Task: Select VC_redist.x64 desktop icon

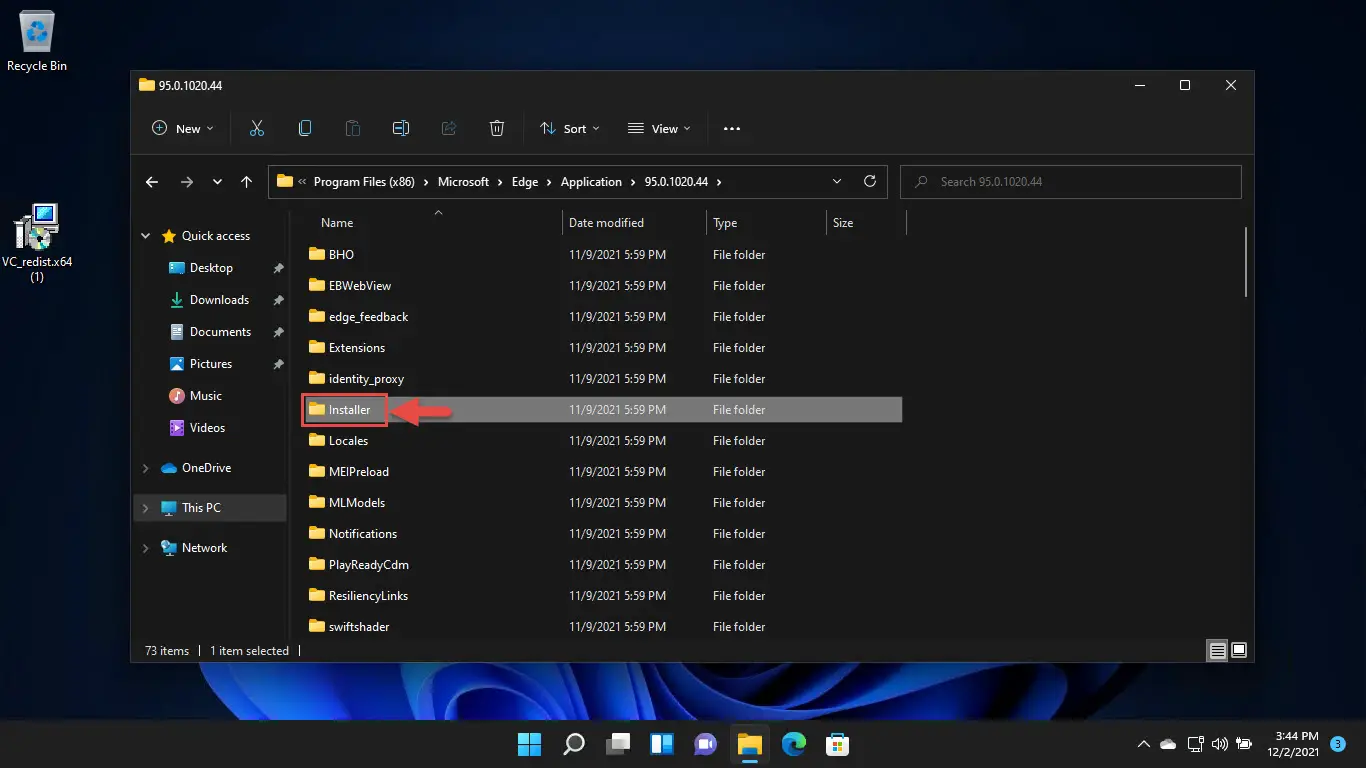Action: [x=37, y=242]
